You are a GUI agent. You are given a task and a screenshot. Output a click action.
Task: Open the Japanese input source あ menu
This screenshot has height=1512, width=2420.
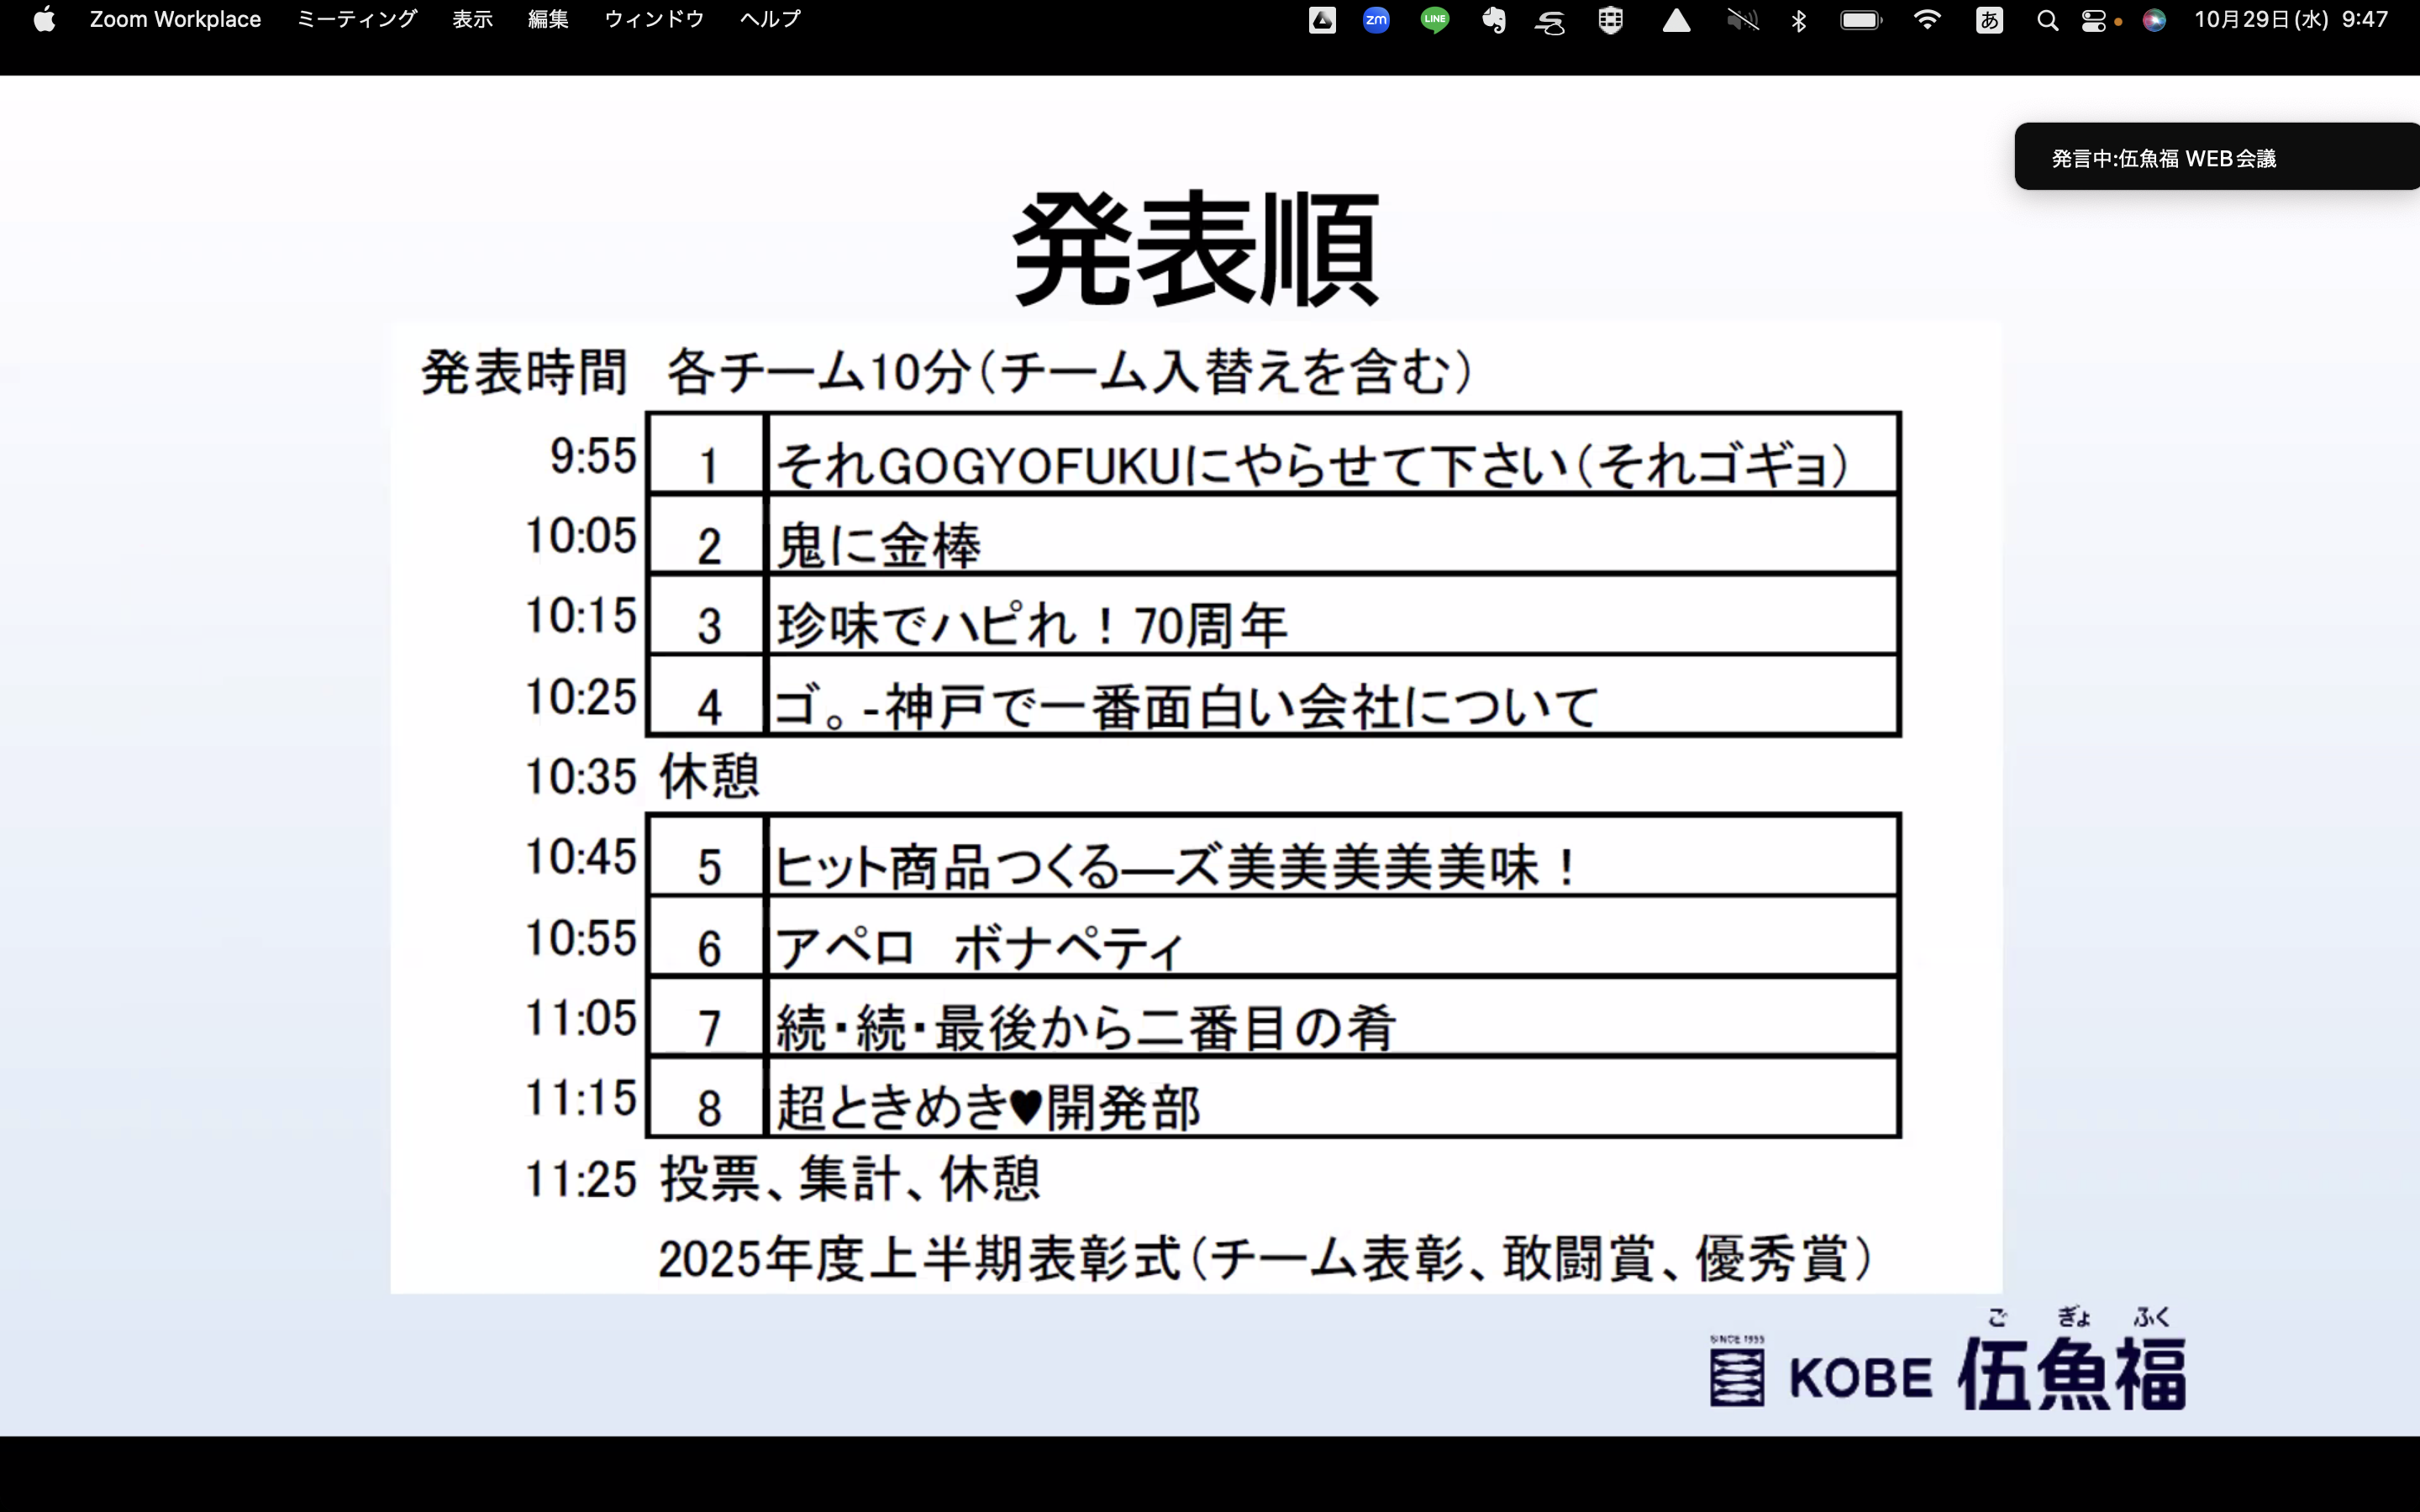[1989, 20]
